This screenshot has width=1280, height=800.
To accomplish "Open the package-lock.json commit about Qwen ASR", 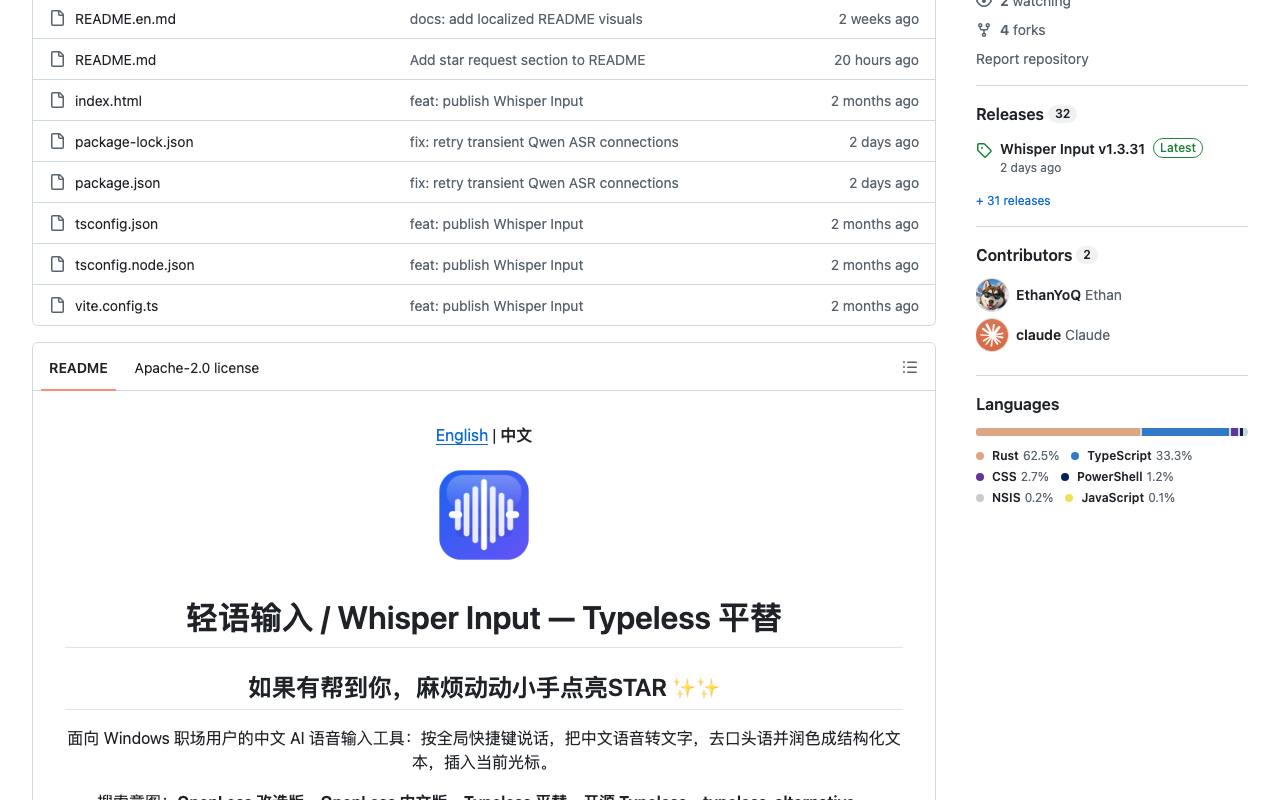I will (544, 142).
